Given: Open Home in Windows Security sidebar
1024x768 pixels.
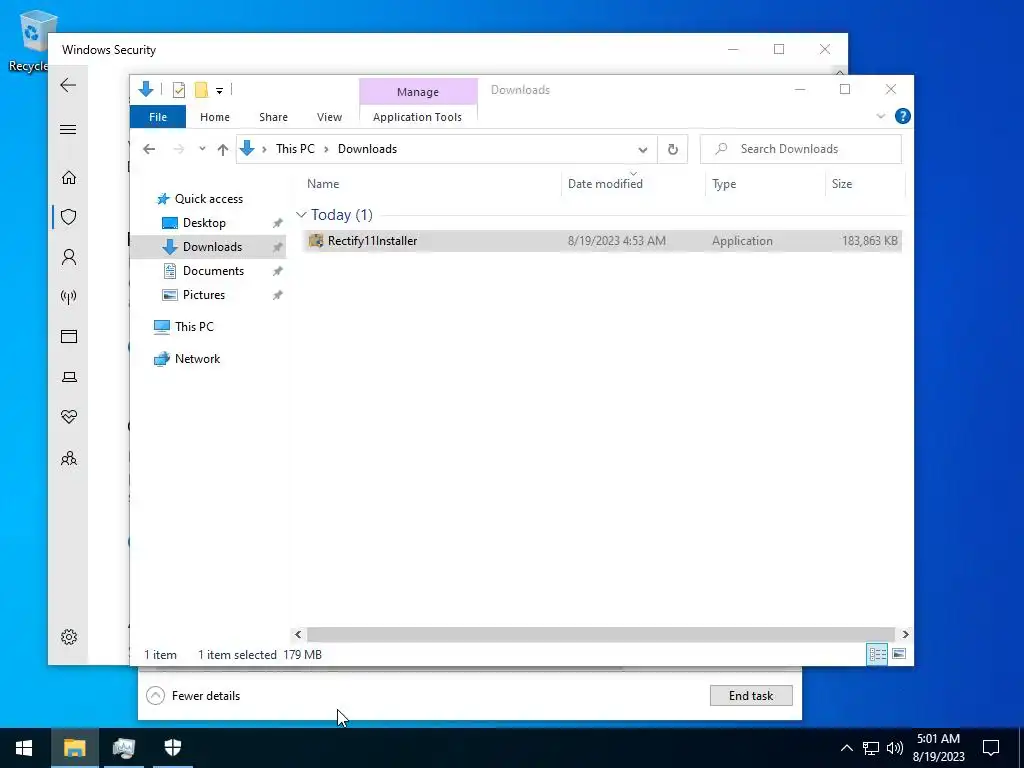Looking at the screenshot, I should coord(69,178).
